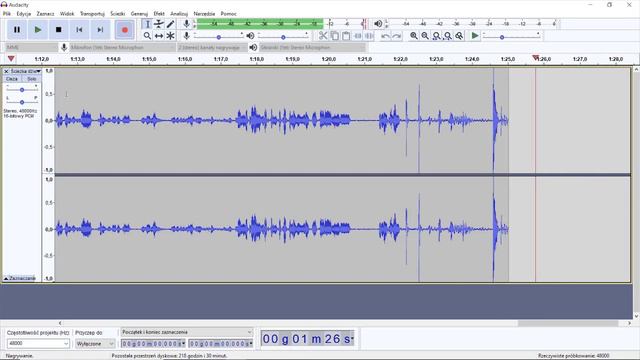Click the red Record button

pyautogui.click(x=124, y=30)
